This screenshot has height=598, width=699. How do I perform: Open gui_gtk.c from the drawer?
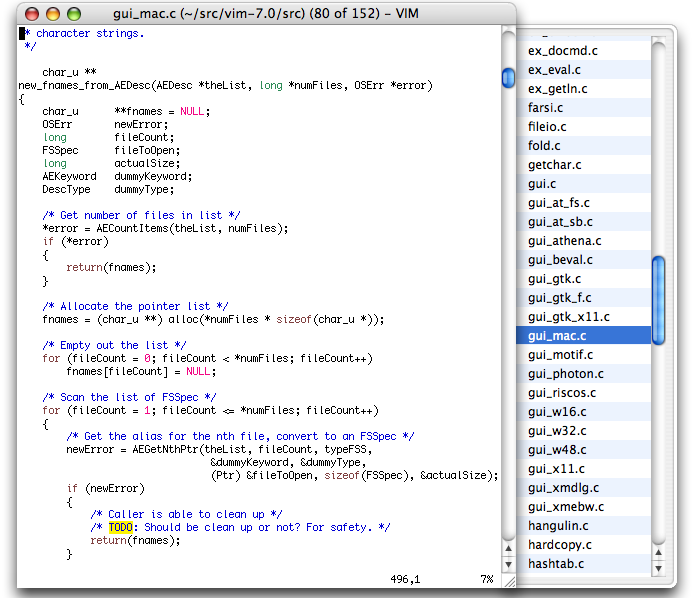tap(583, 279)
